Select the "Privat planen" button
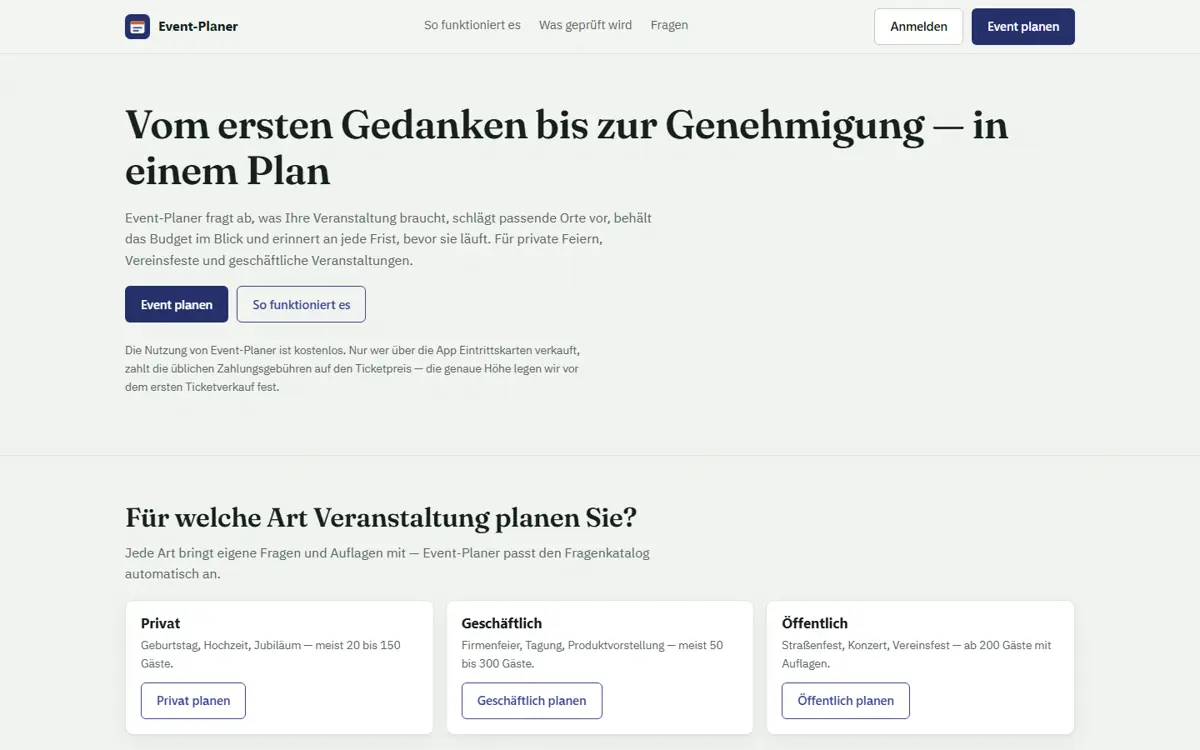This screenshot has height=750, width=1200. [193, 701]
